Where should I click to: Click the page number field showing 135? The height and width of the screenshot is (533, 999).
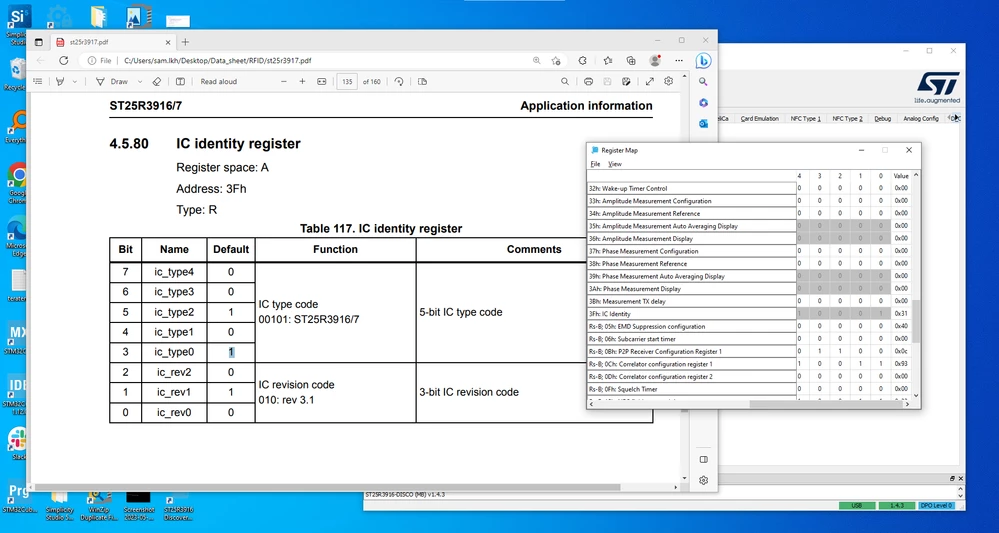coord(347,82)
